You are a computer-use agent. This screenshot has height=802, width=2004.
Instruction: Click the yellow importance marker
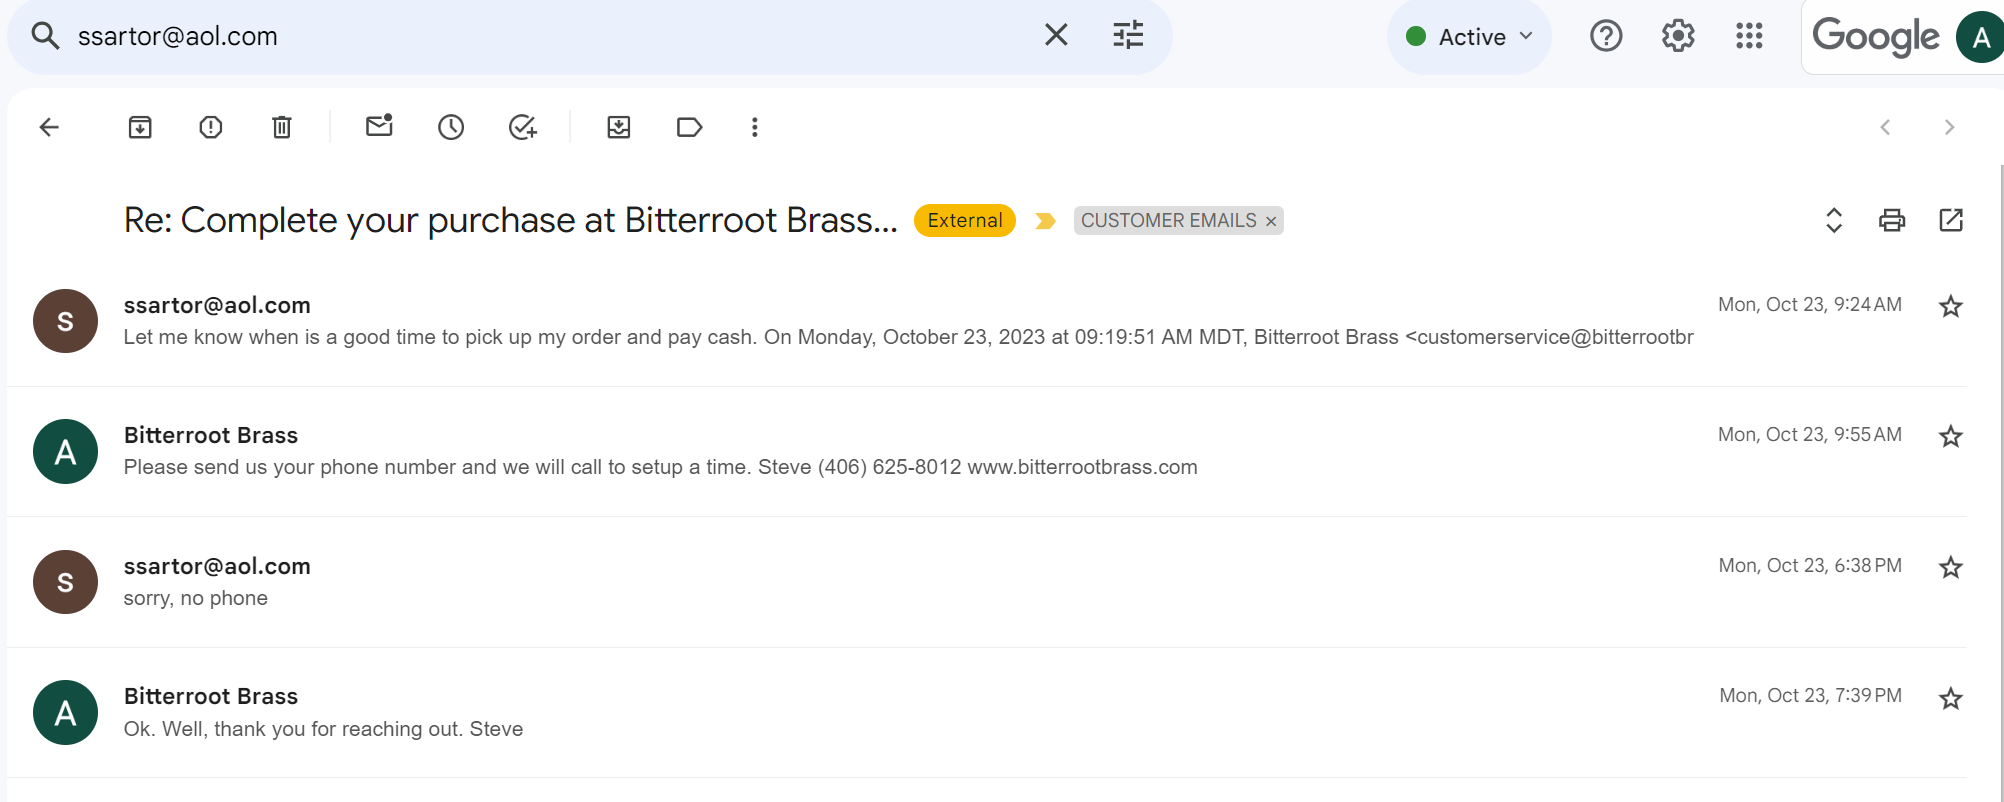tap(1045, 221)
